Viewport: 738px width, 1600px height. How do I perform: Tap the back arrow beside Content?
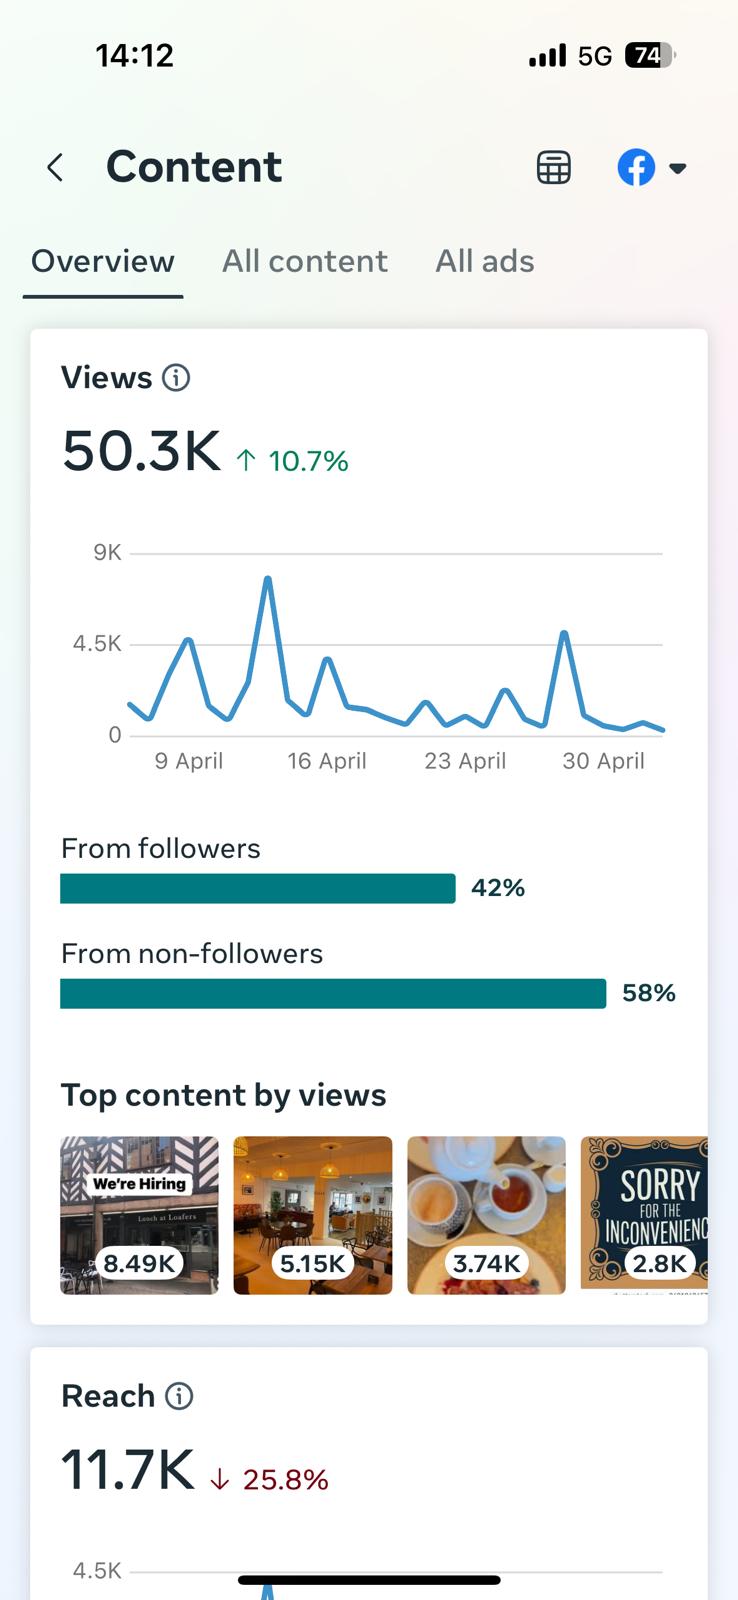[x=56, y=168]
